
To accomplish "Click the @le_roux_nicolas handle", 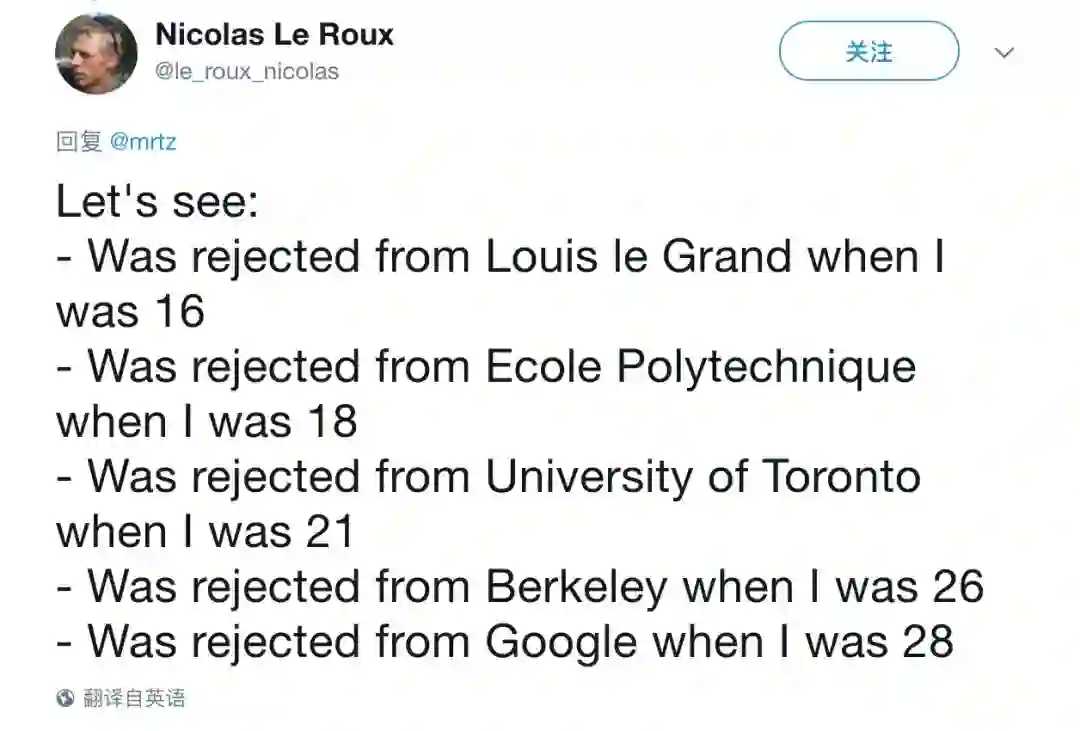I will pyautogui.click(x=247, y=72).
